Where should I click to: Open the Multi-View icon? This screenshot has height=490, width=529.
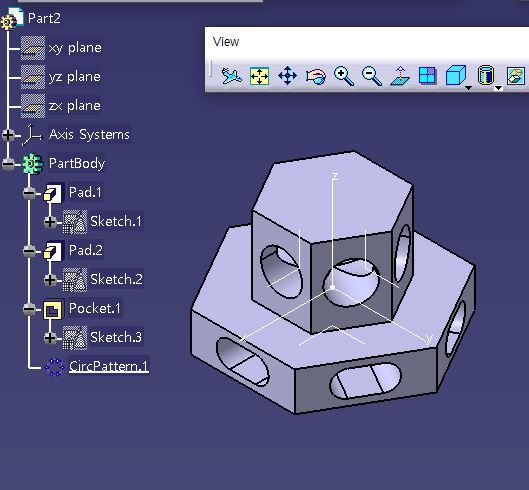427,75
